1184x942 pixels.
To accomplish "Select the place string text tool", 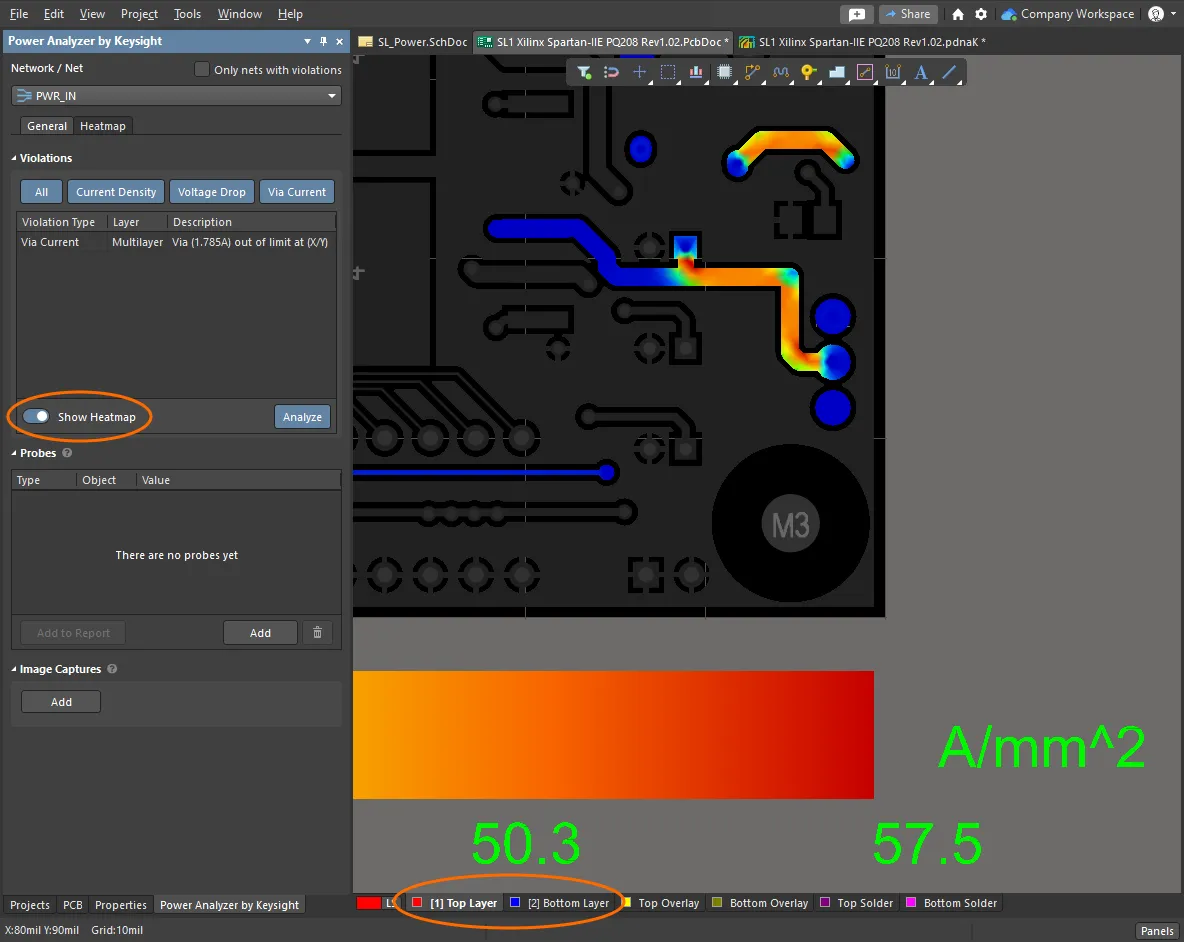I will (921, 72).
